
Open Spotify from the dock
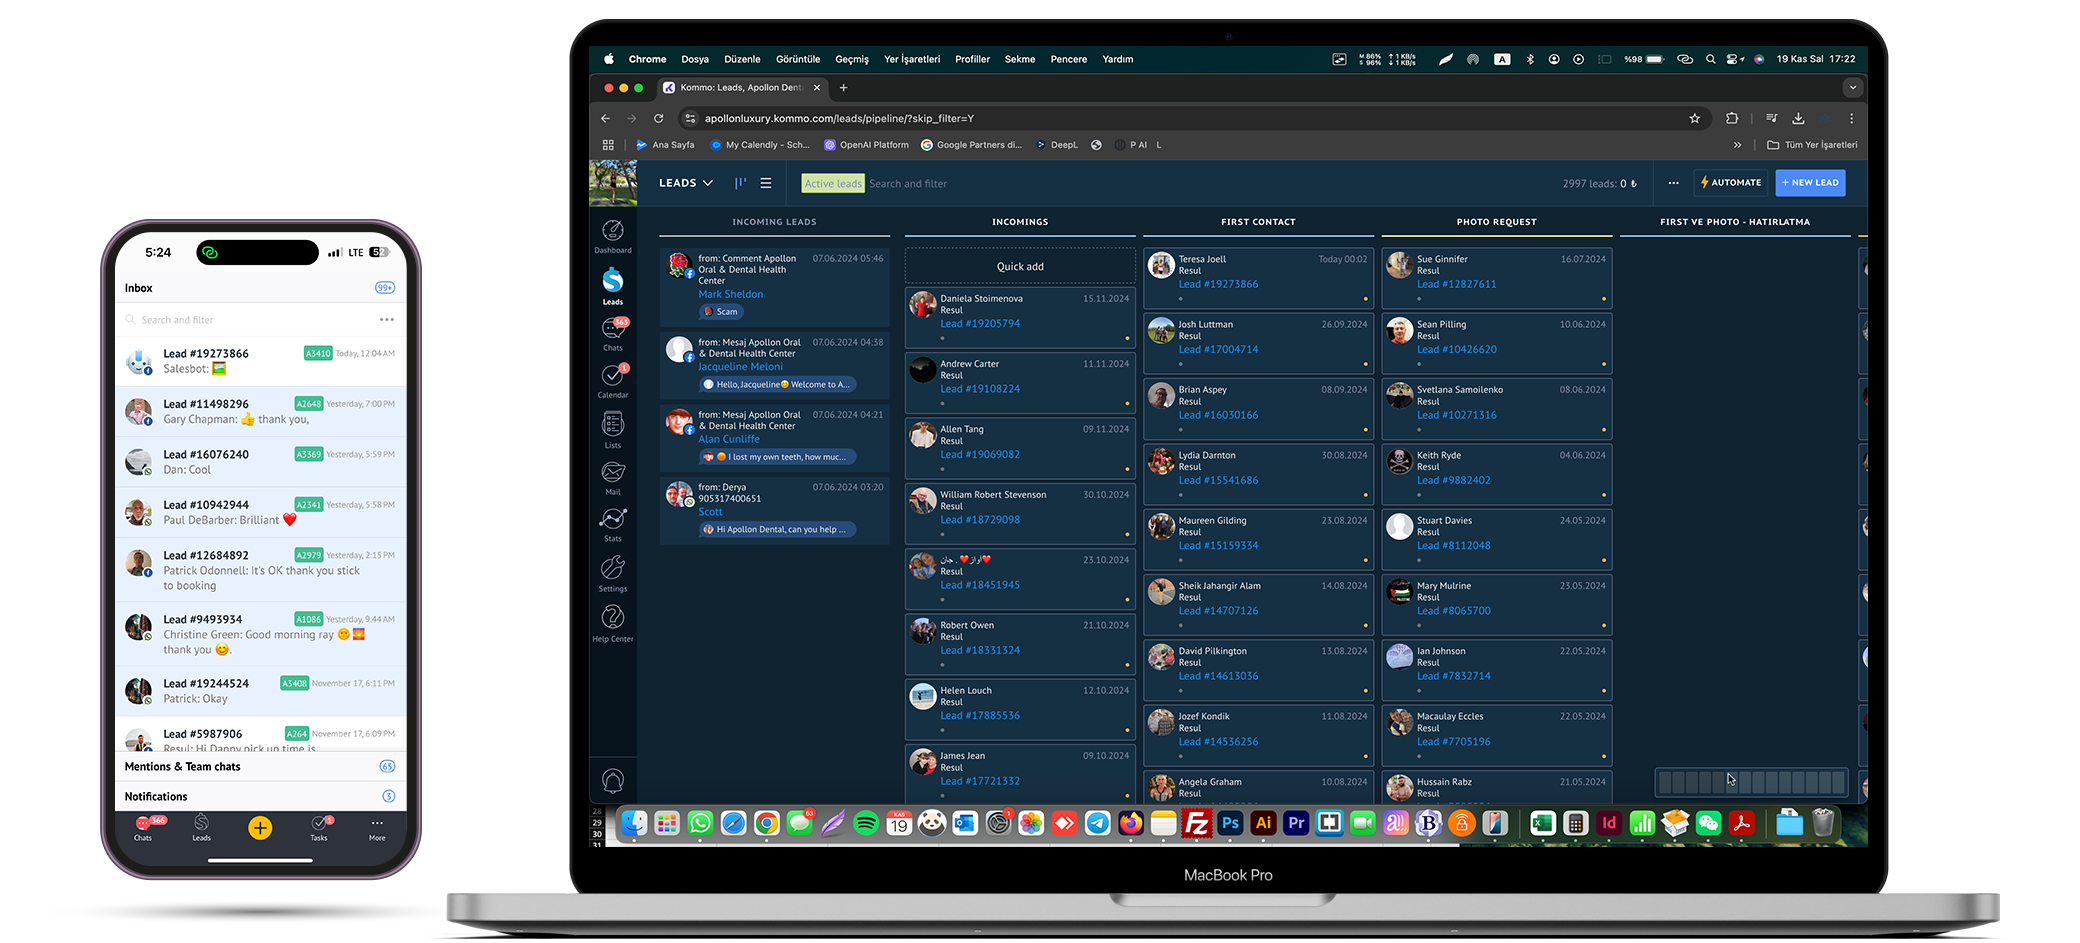866,823
